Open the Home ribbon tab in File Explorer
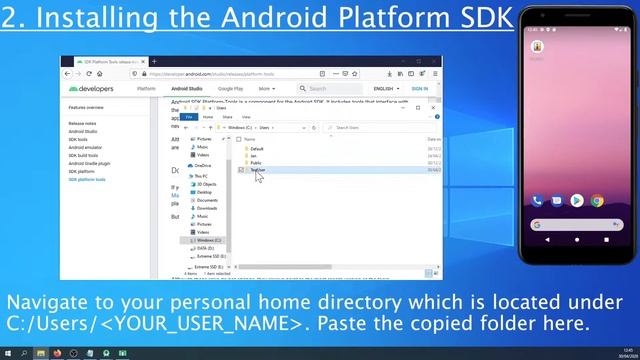 [x=208, y=117]
